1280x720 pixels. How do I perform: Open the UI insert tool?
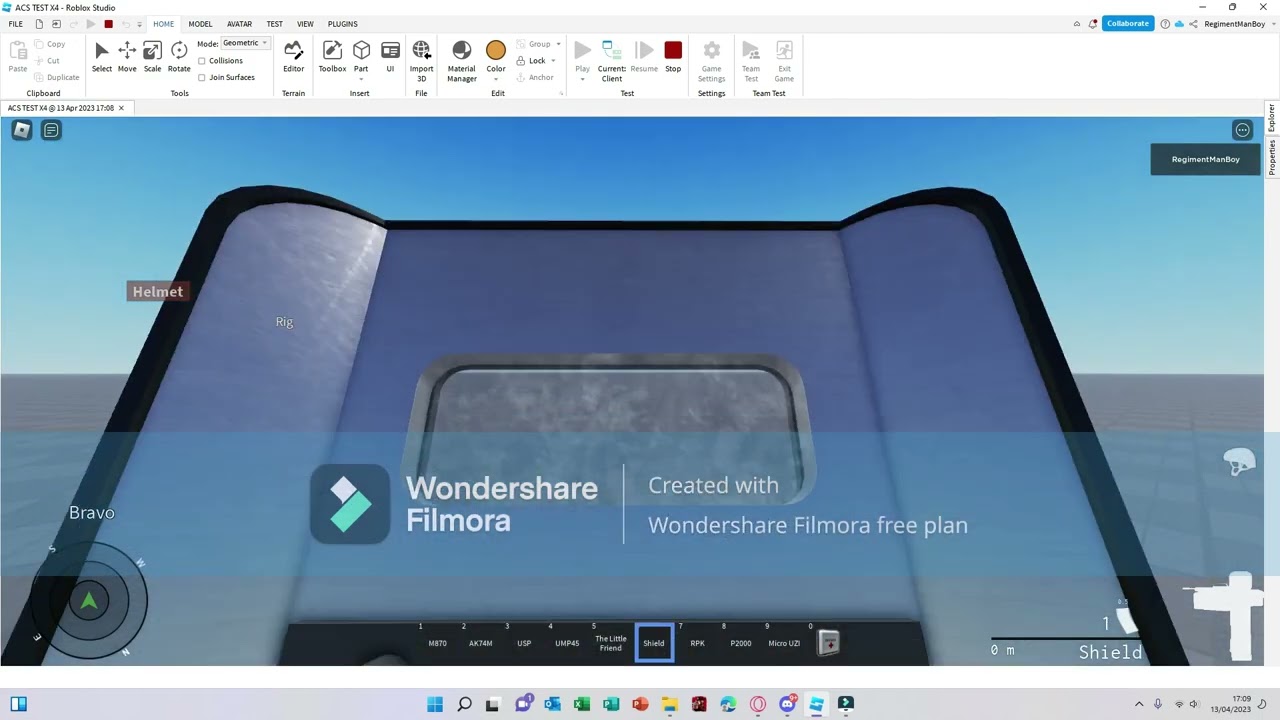390,57
